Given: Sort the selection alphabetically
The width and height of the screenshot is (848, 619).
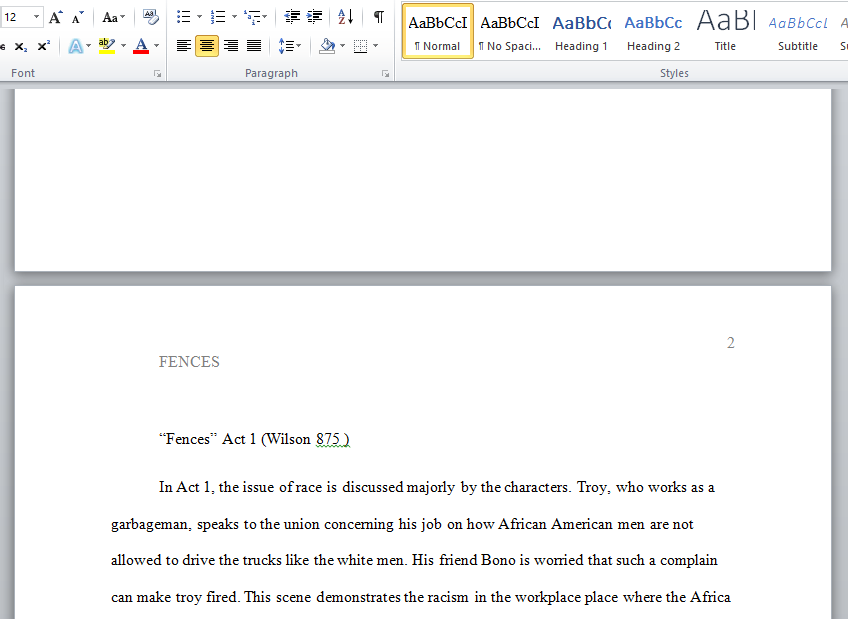Looking at the screenshot, I should [x=346, y=17].
